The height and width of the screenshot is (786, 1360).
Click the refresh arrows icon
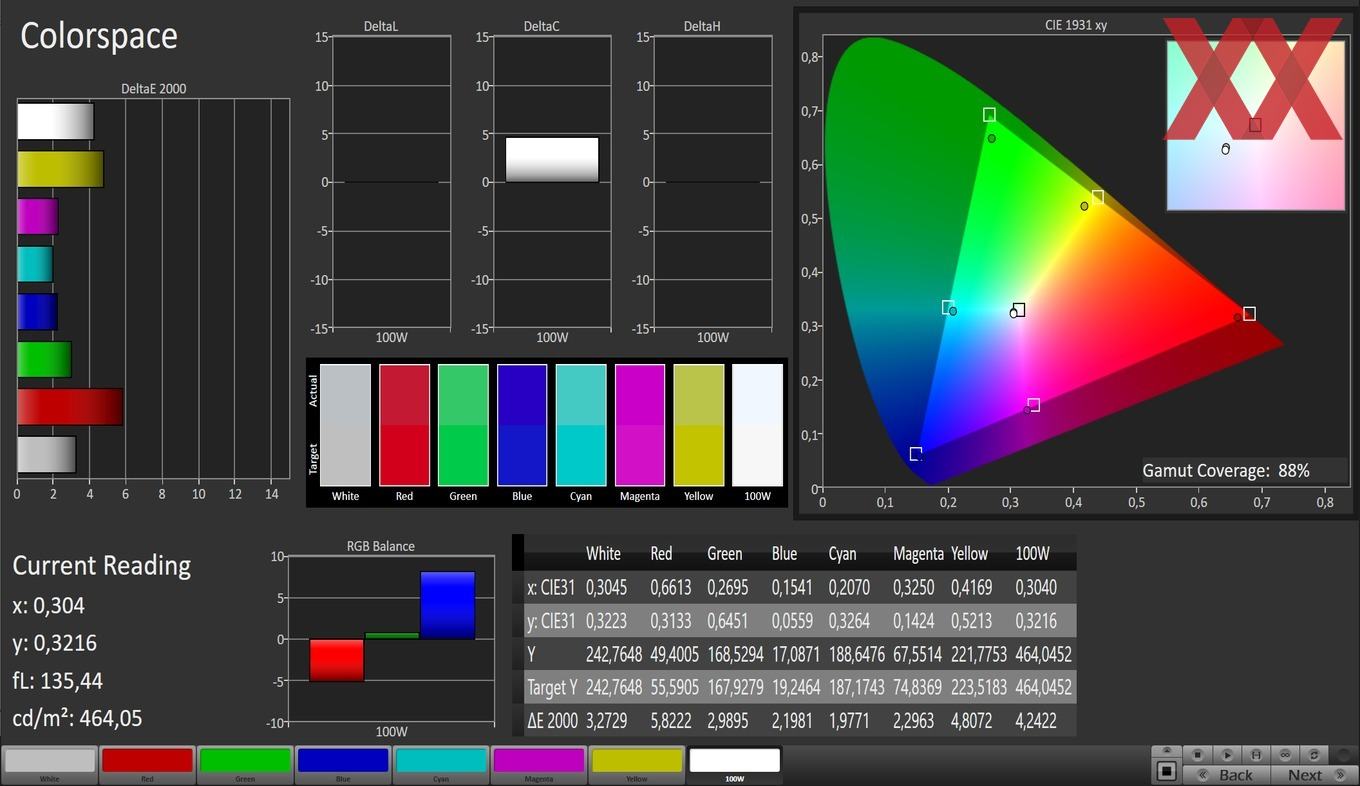tap(1314, 755)
